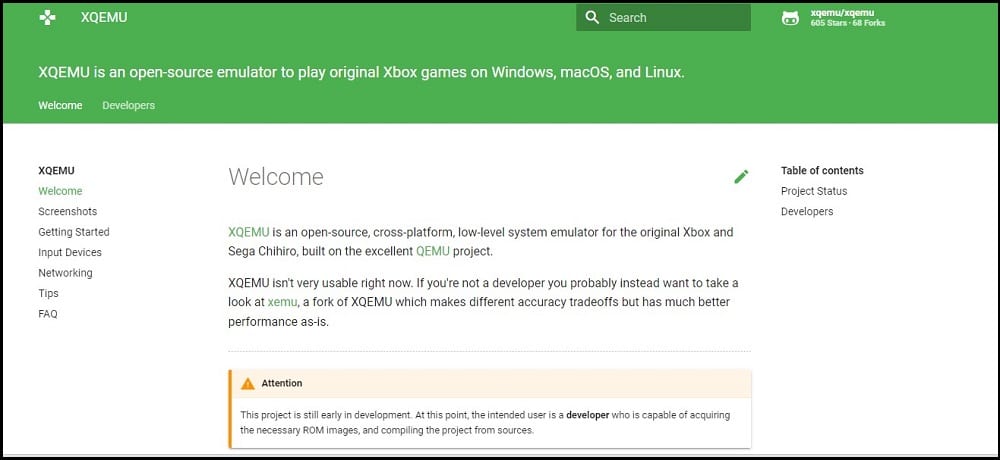Click the bold word developer in the notice
This screenshot has height=460, width=1000.
(587, 415)
